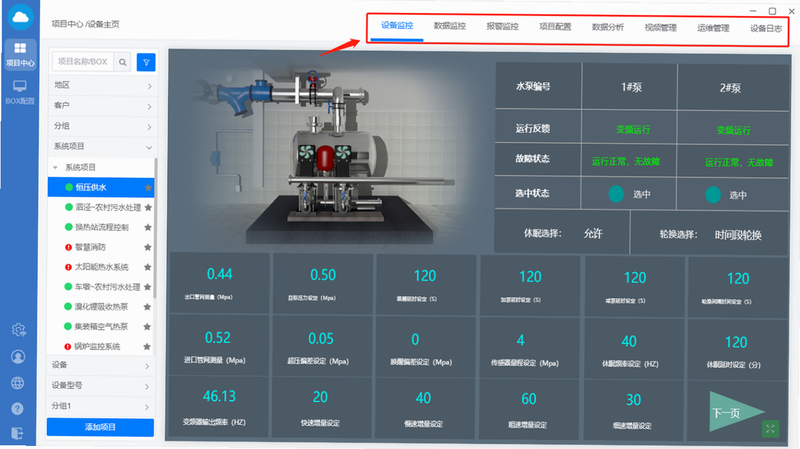Click the 0.44 outlet pressure value
Viewport: 800px width, 449px height.
[220, 275]
